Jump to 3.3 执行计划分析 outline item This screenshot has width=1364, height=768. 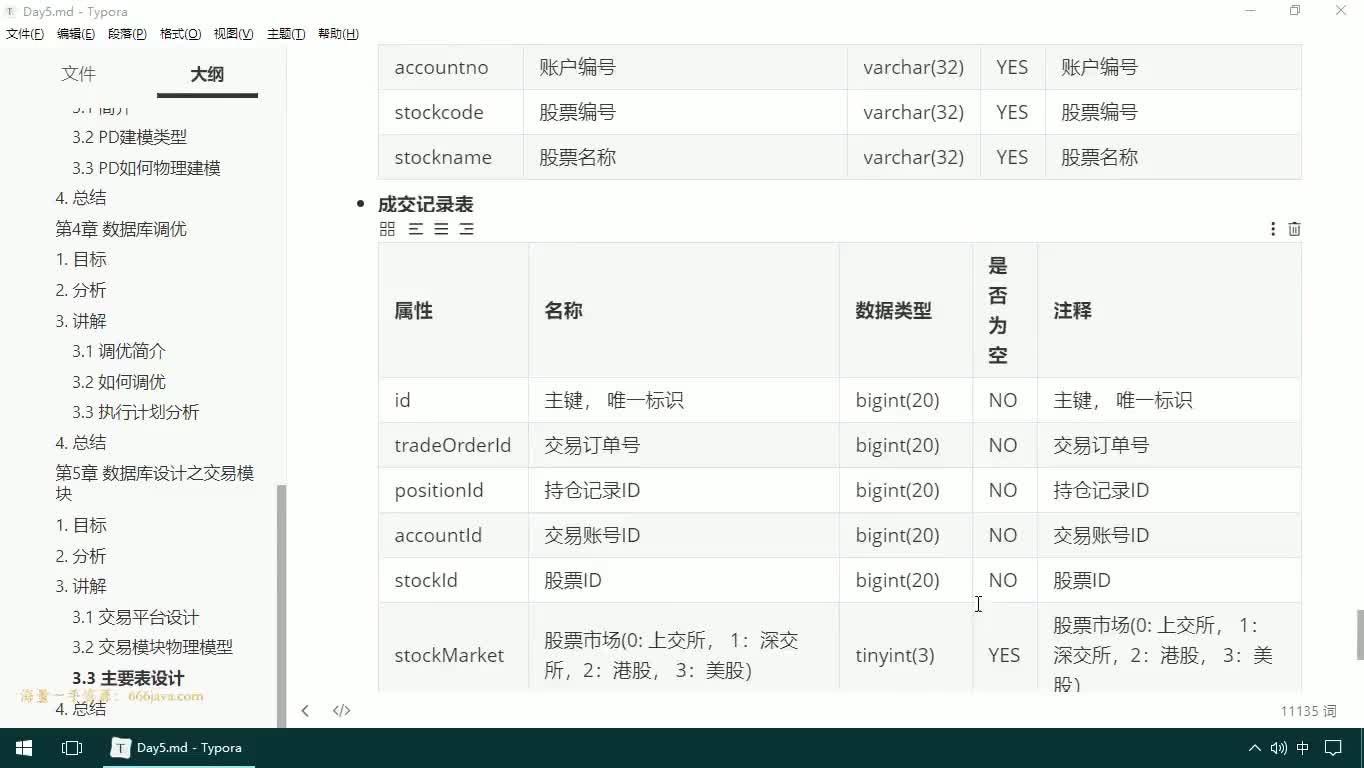(135, 412)
